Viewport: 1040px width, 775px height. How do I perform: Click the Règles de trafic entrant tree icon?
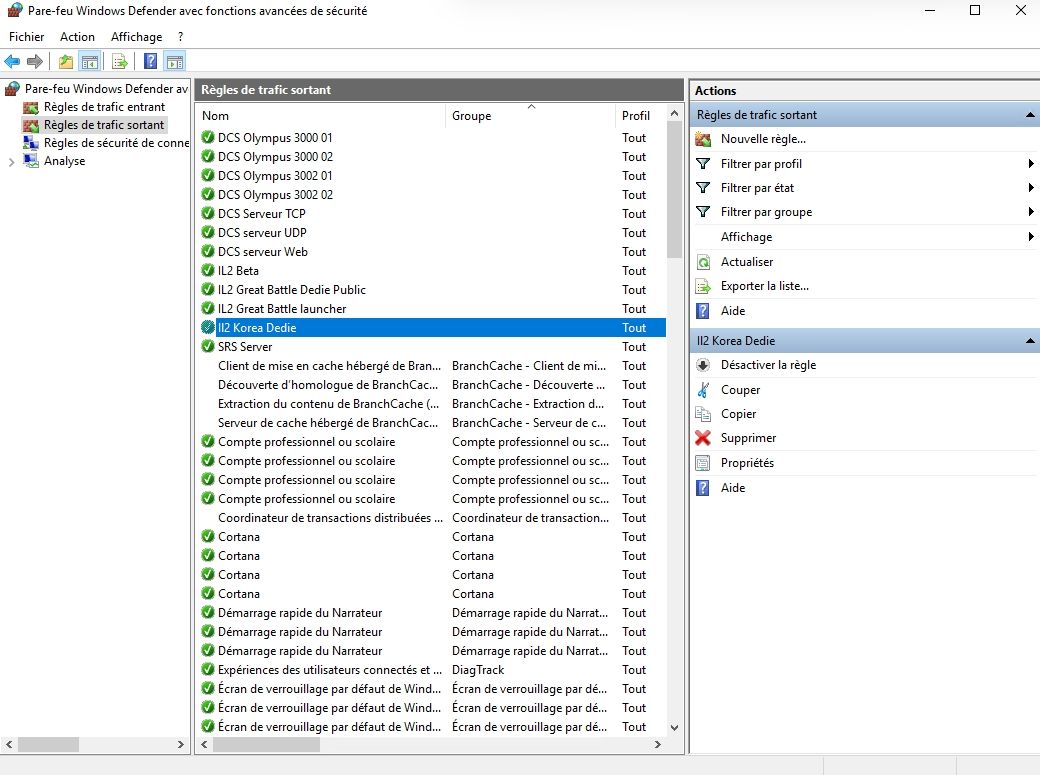(31, 107)
